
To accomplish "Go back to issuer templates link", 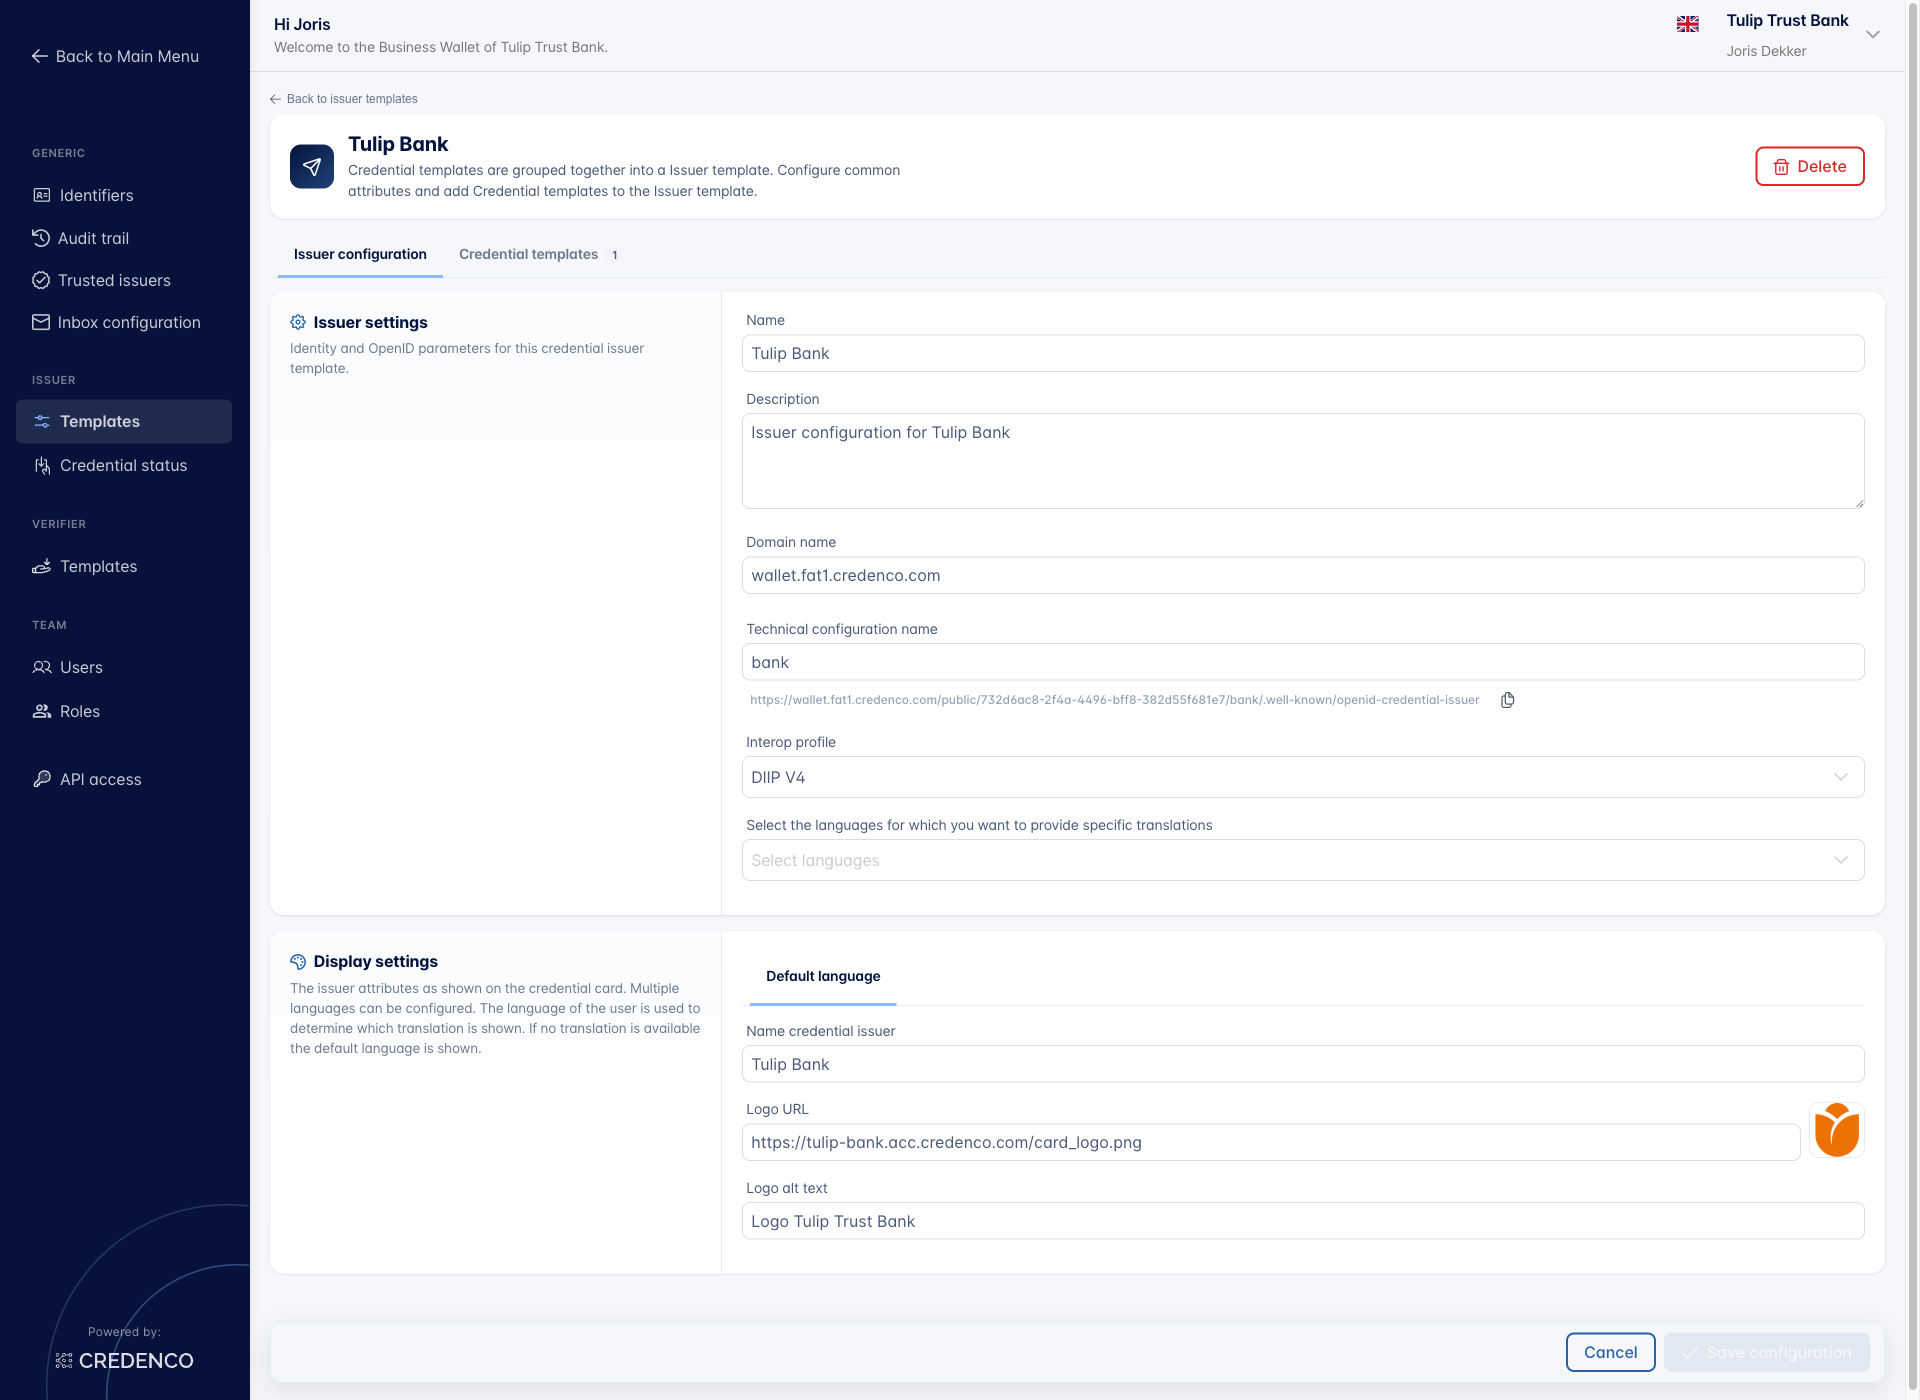I will (343, 99).
